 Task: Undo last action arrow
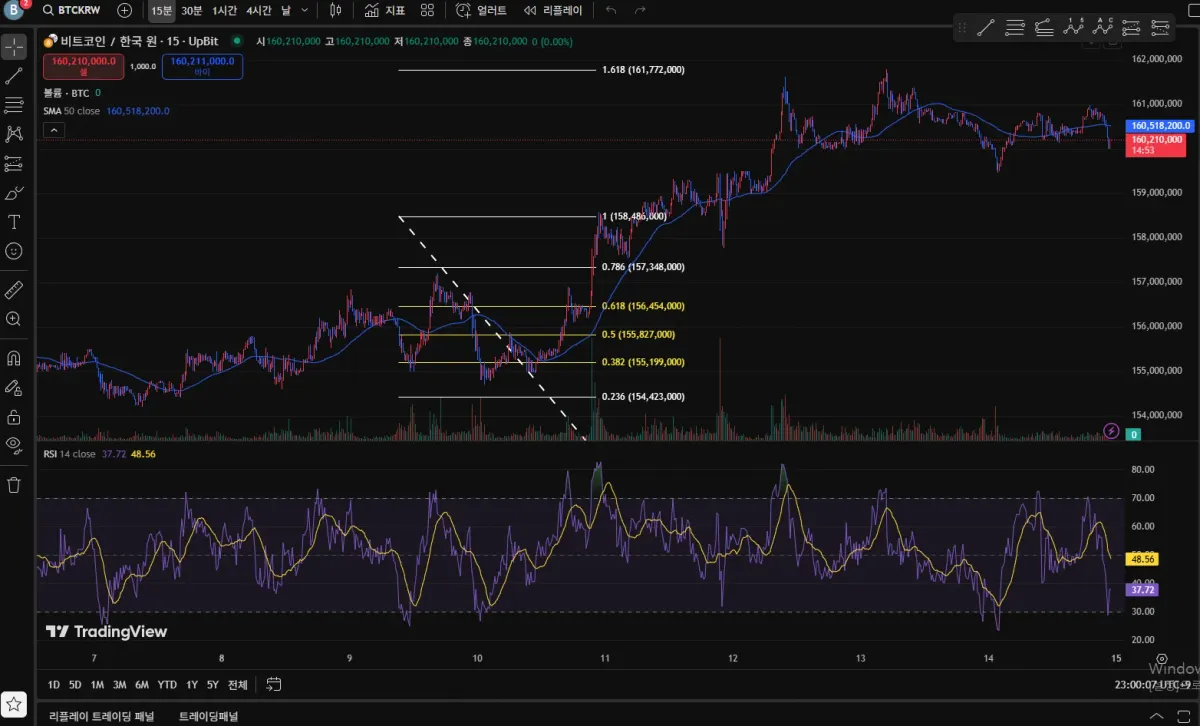(611, 10)
